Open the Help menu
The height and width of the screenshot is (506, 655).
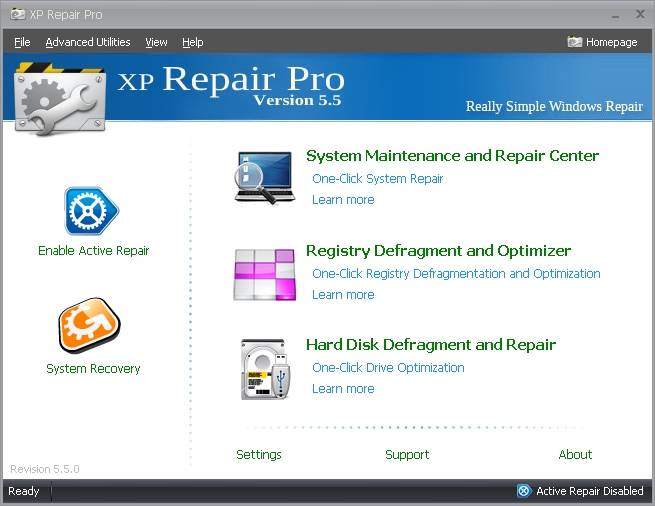click(x=193, y=42)
